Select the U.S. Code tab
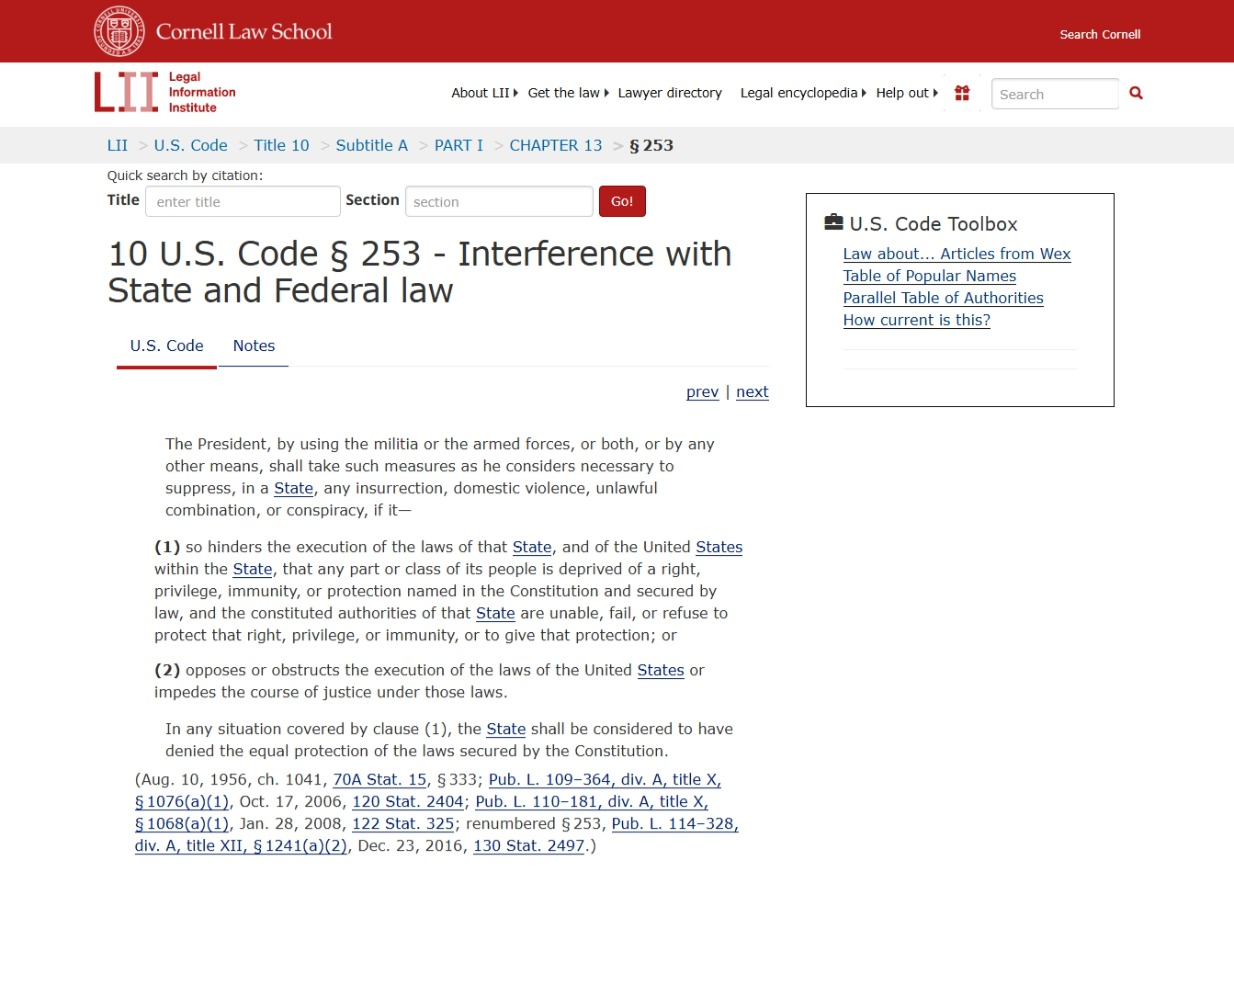This screenshot has width=1234, height=985. pos(166,346)
